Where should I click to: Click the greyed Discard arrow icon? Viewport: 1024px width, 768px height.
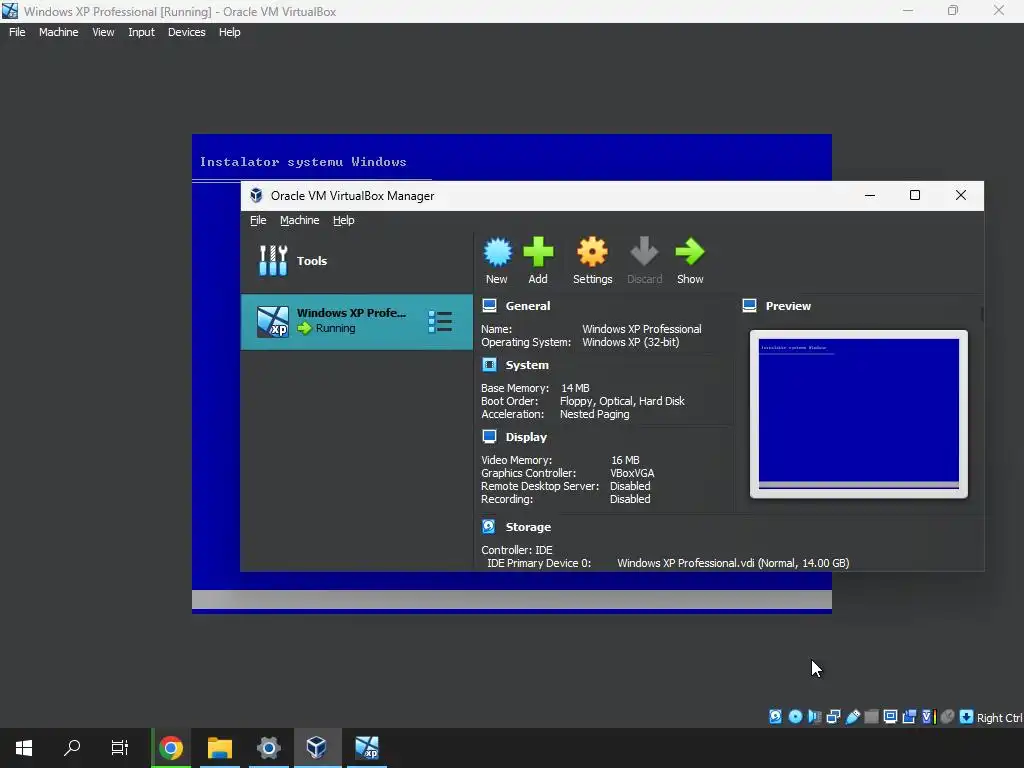tap(644, 252)
